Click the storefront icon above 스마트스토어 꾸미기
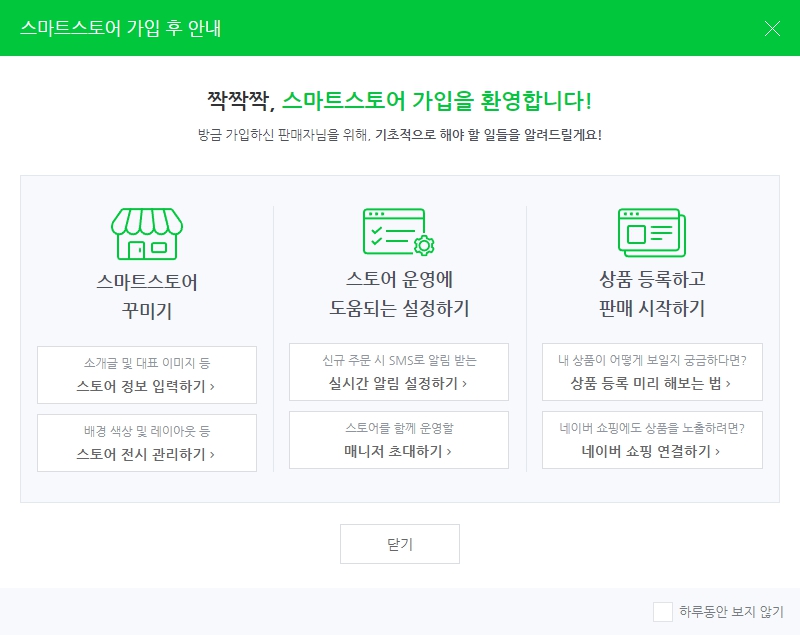Screen dimensions: 800x635 click(x=147, y=234)
